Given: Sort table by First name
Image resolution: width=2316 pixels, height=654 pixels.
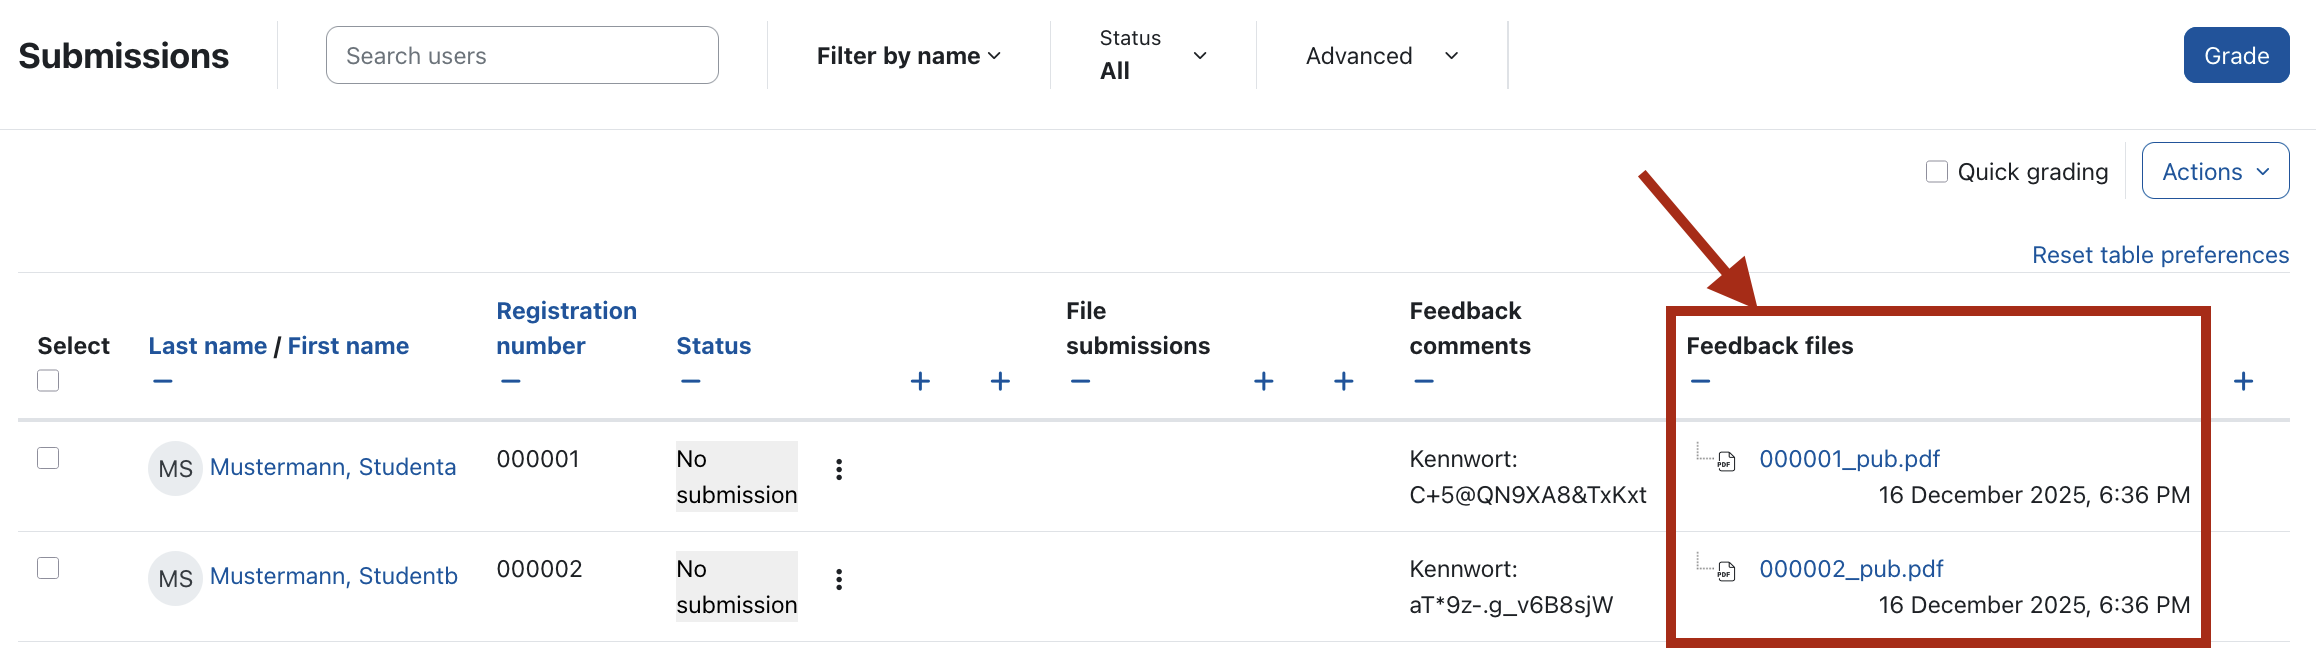Looking at the screenshot, I should point(348,346).
